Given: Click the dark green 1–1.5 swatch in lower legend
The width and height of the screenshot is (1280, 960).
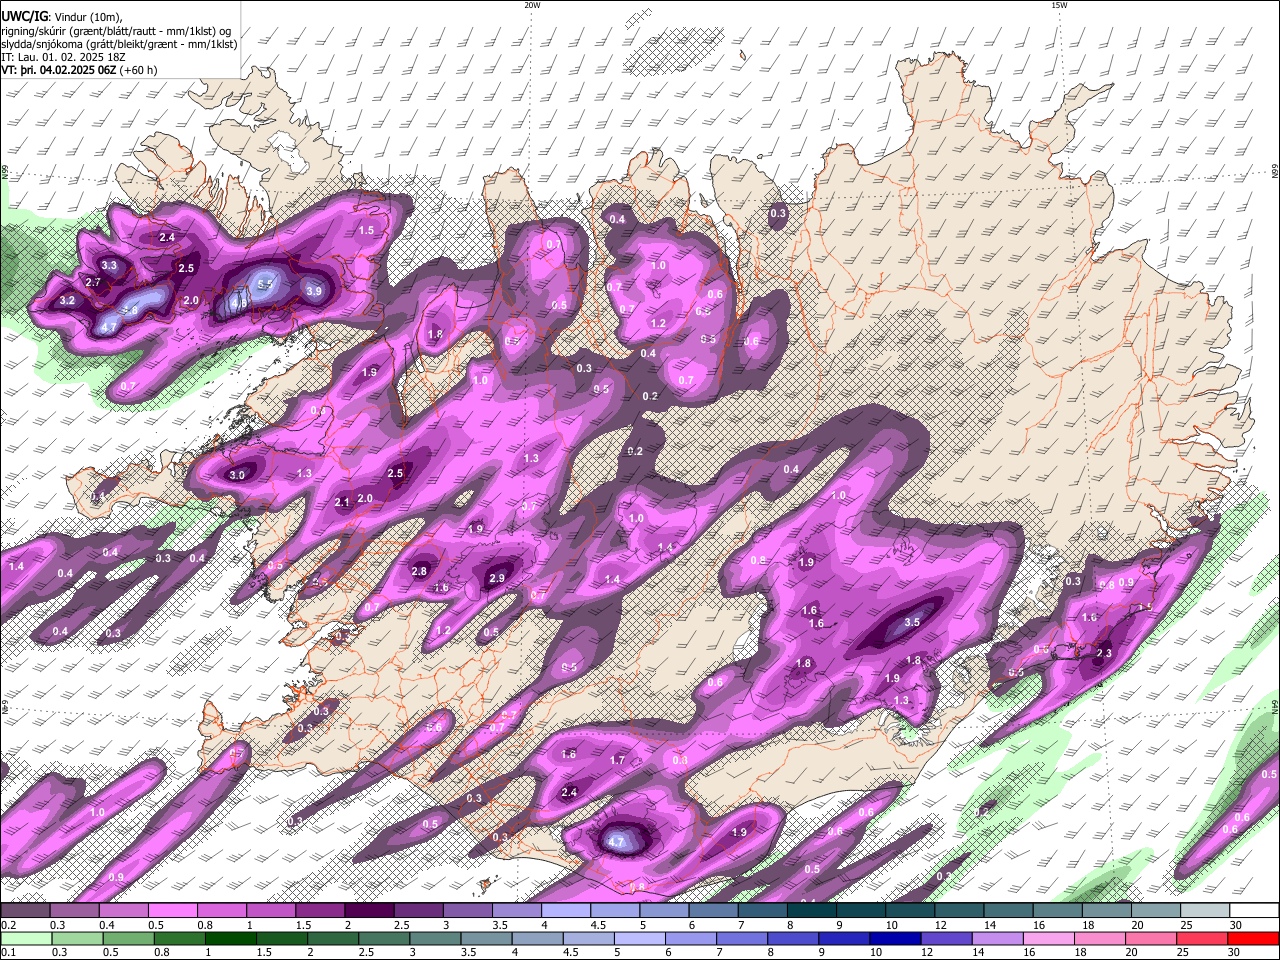Looking at the screenshot, I should pos(230,938).
